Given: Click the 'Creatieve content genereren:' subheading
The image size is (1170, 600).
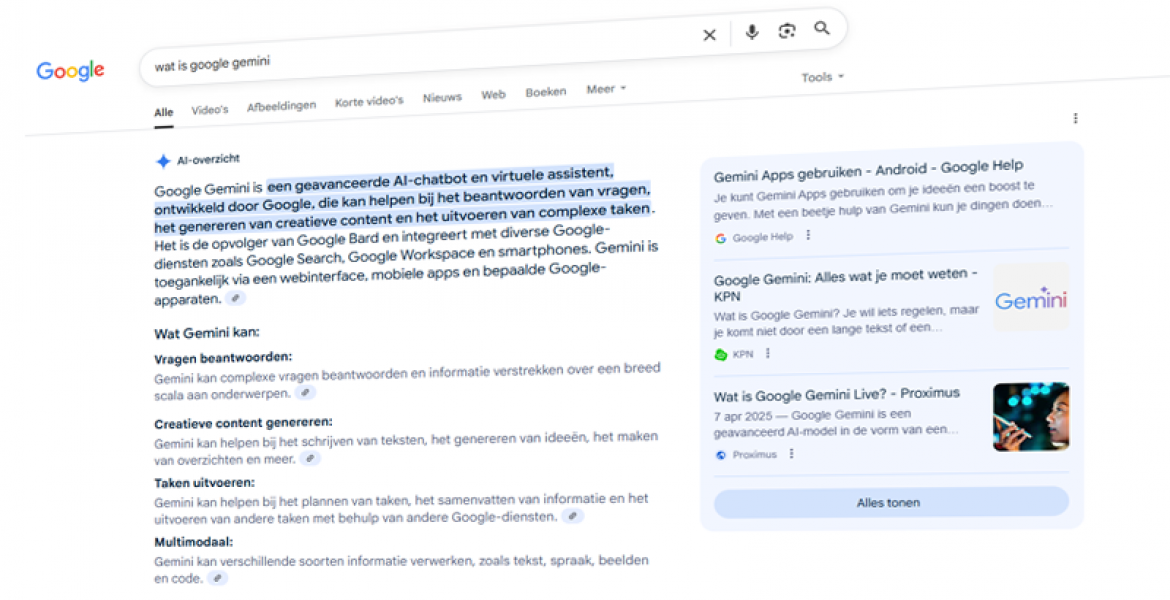Looking at the screenshot, I should [x=243, y=423].
